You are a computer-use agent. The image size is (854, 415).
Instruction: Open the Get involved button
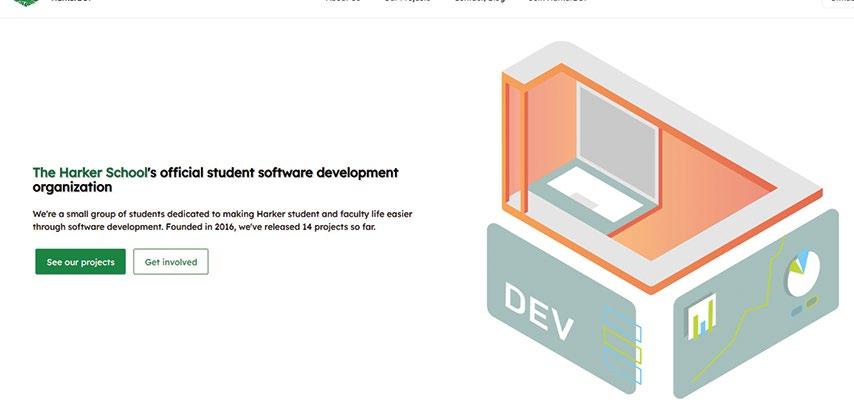(170, 262)
